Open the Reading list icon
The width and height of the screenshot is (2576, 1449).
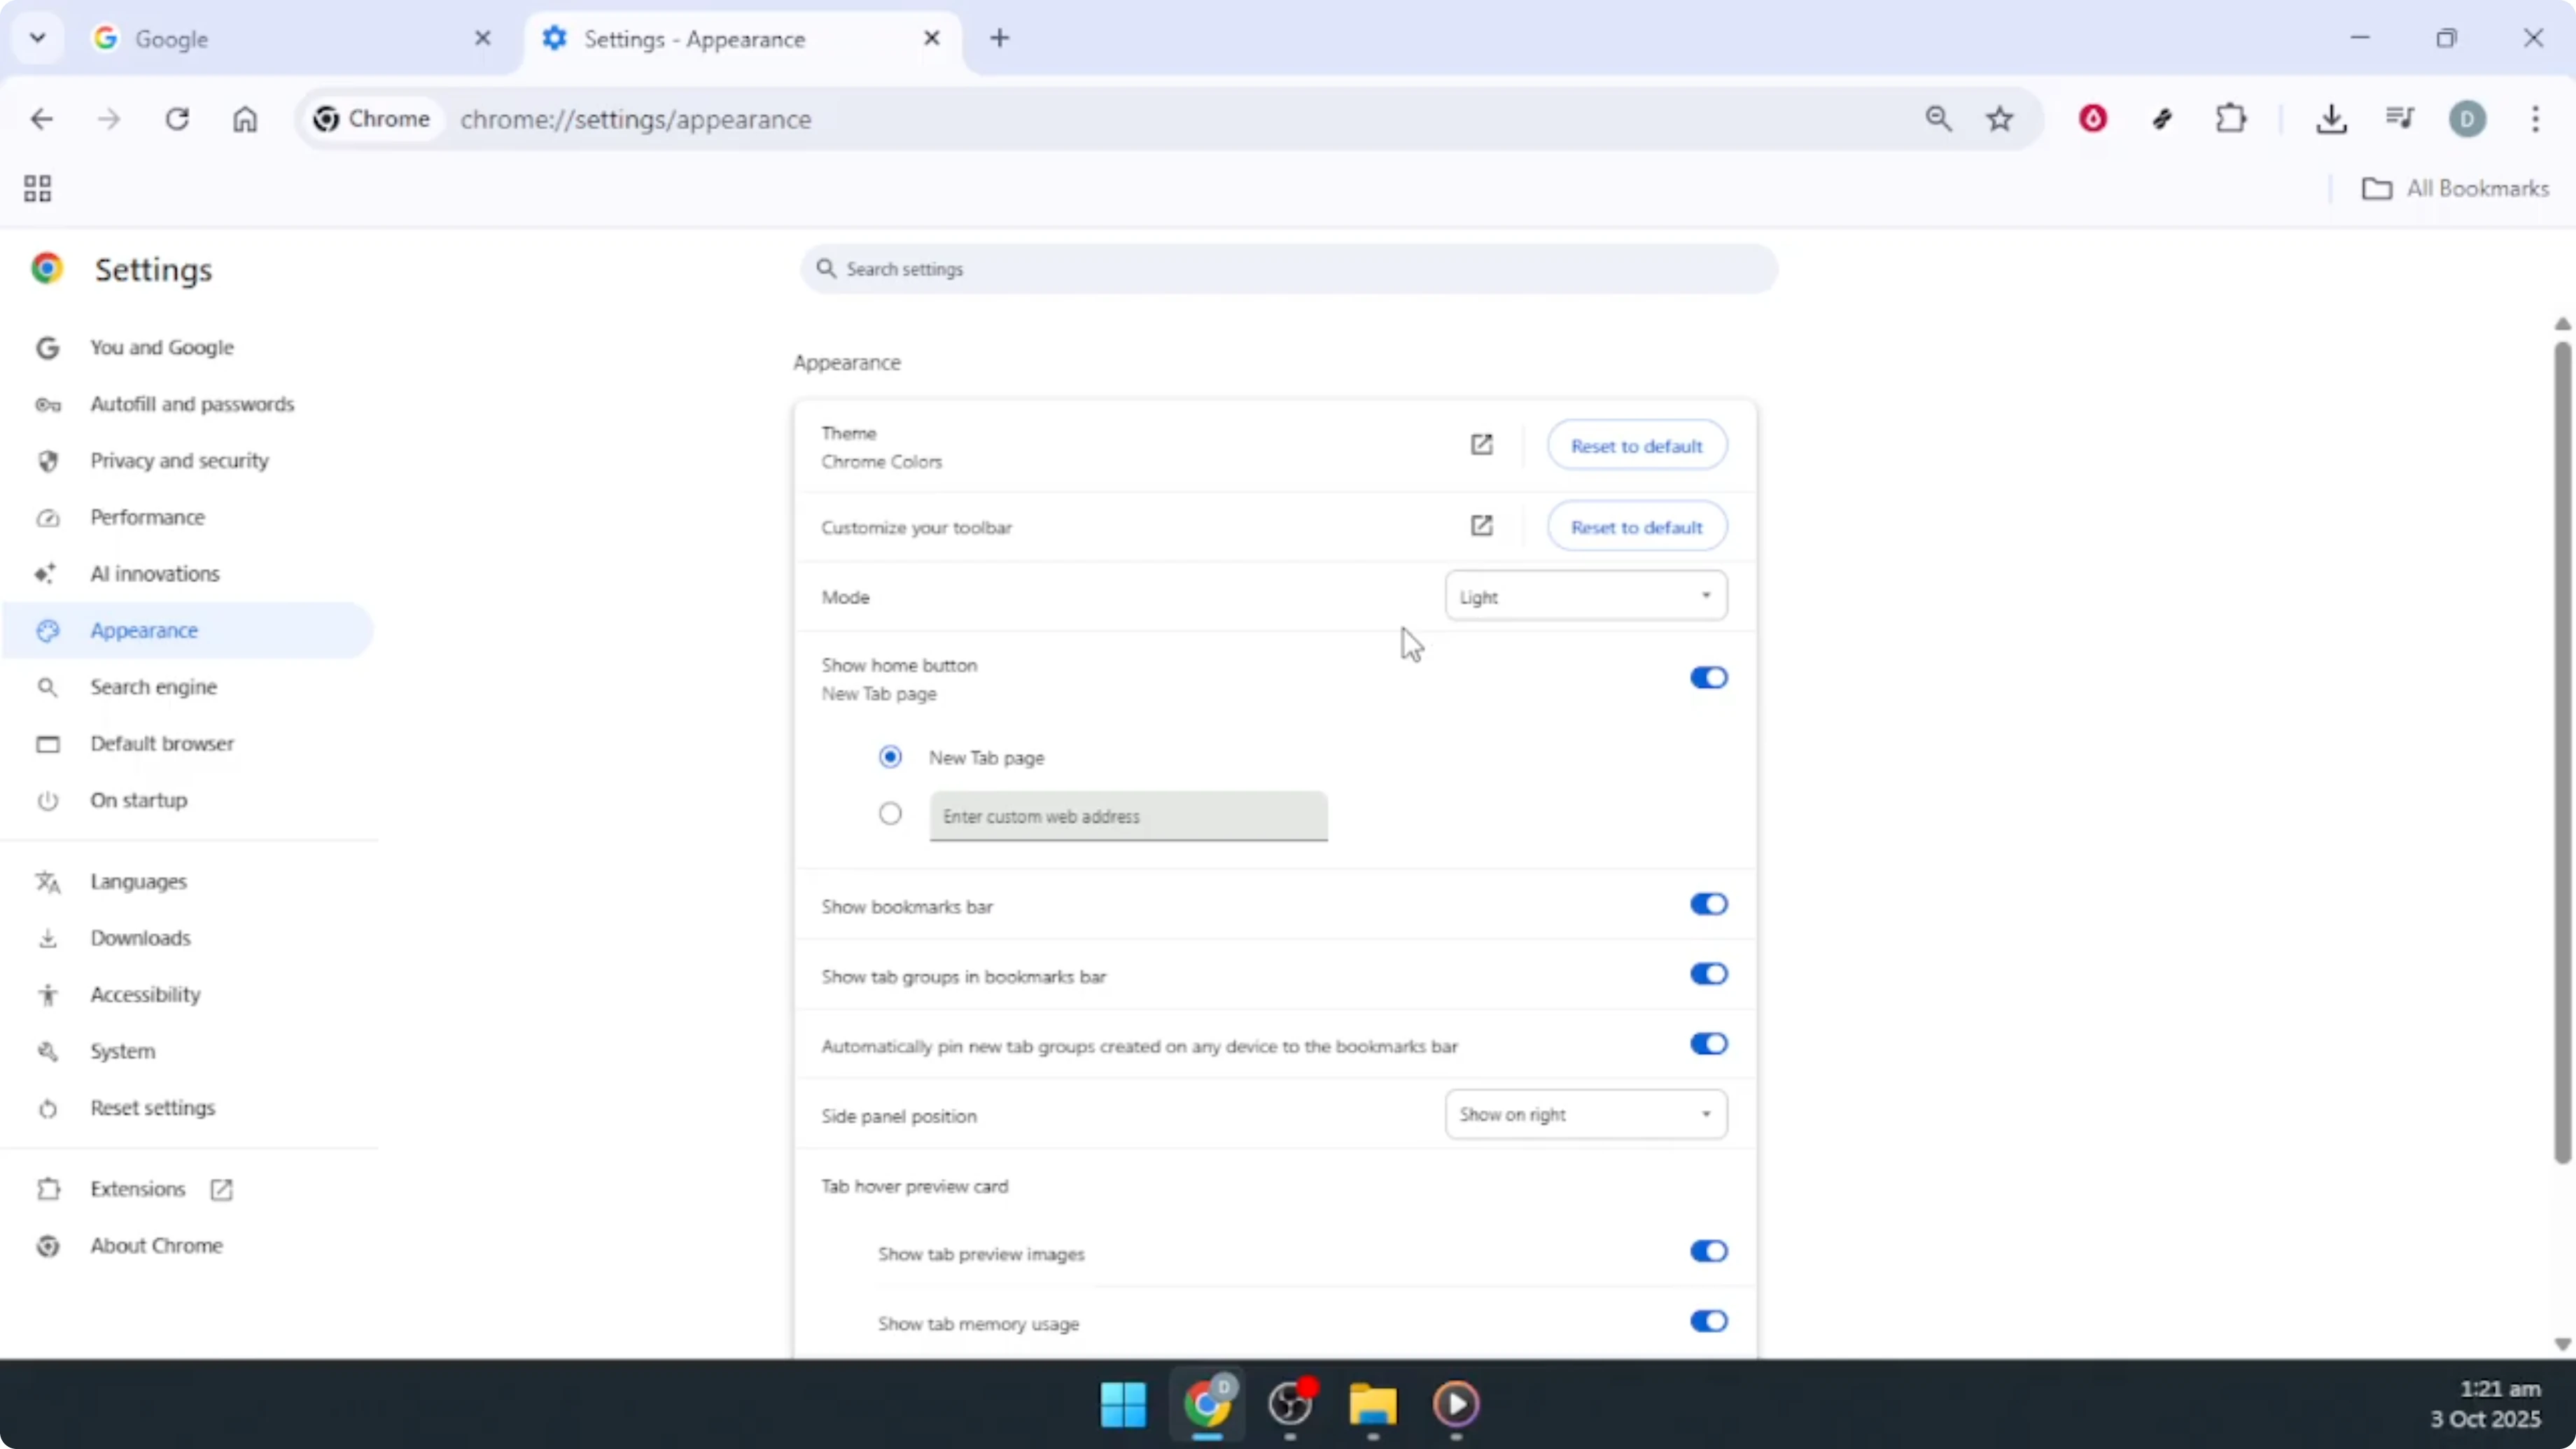[2400, 119]
